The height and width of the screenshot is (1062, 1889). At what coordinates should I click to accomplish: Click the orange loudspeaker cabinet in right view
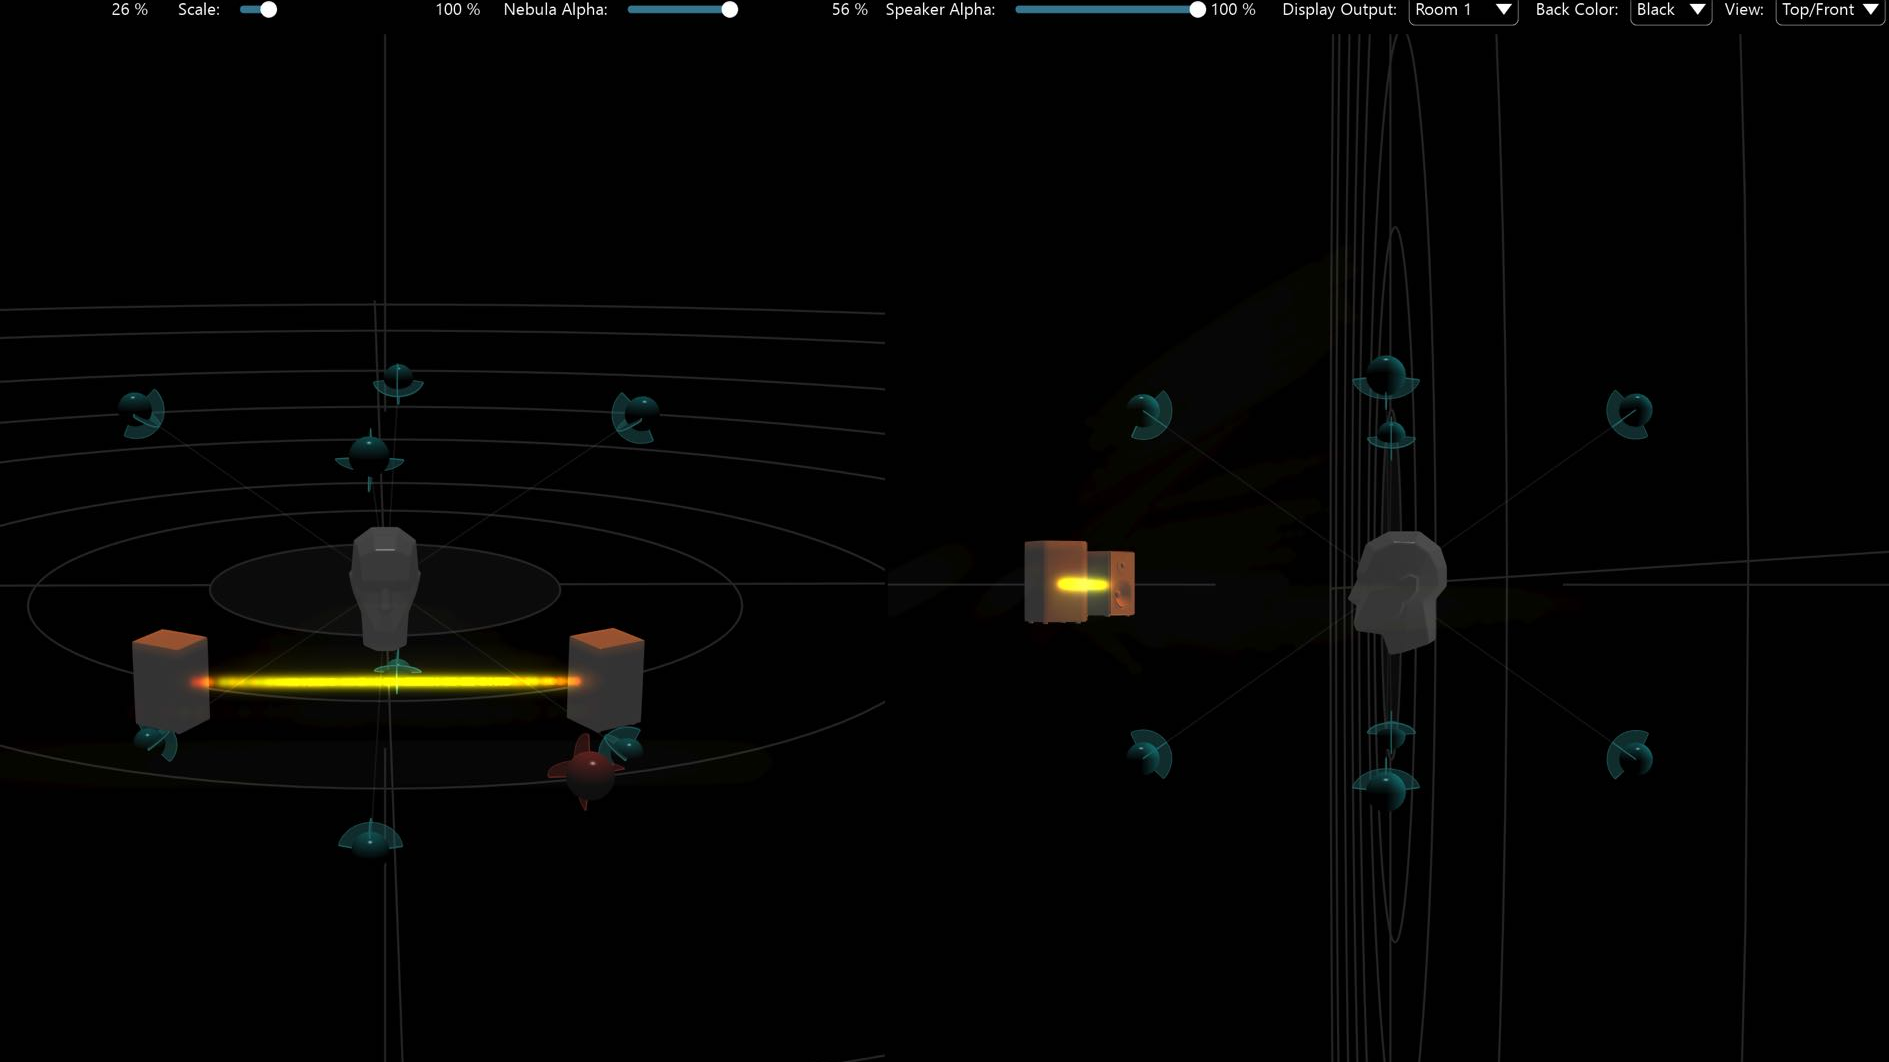coord(1054,582)
